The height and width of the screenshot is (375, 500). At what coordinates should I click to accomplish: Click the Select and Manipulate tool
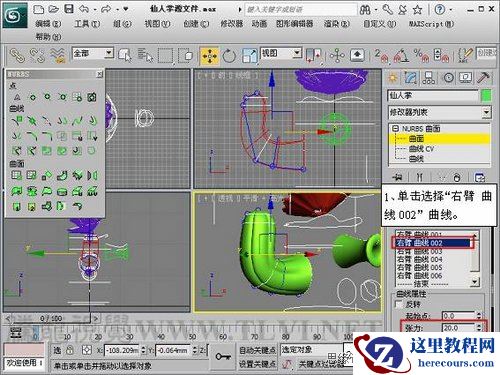click(x=337, y=55)
